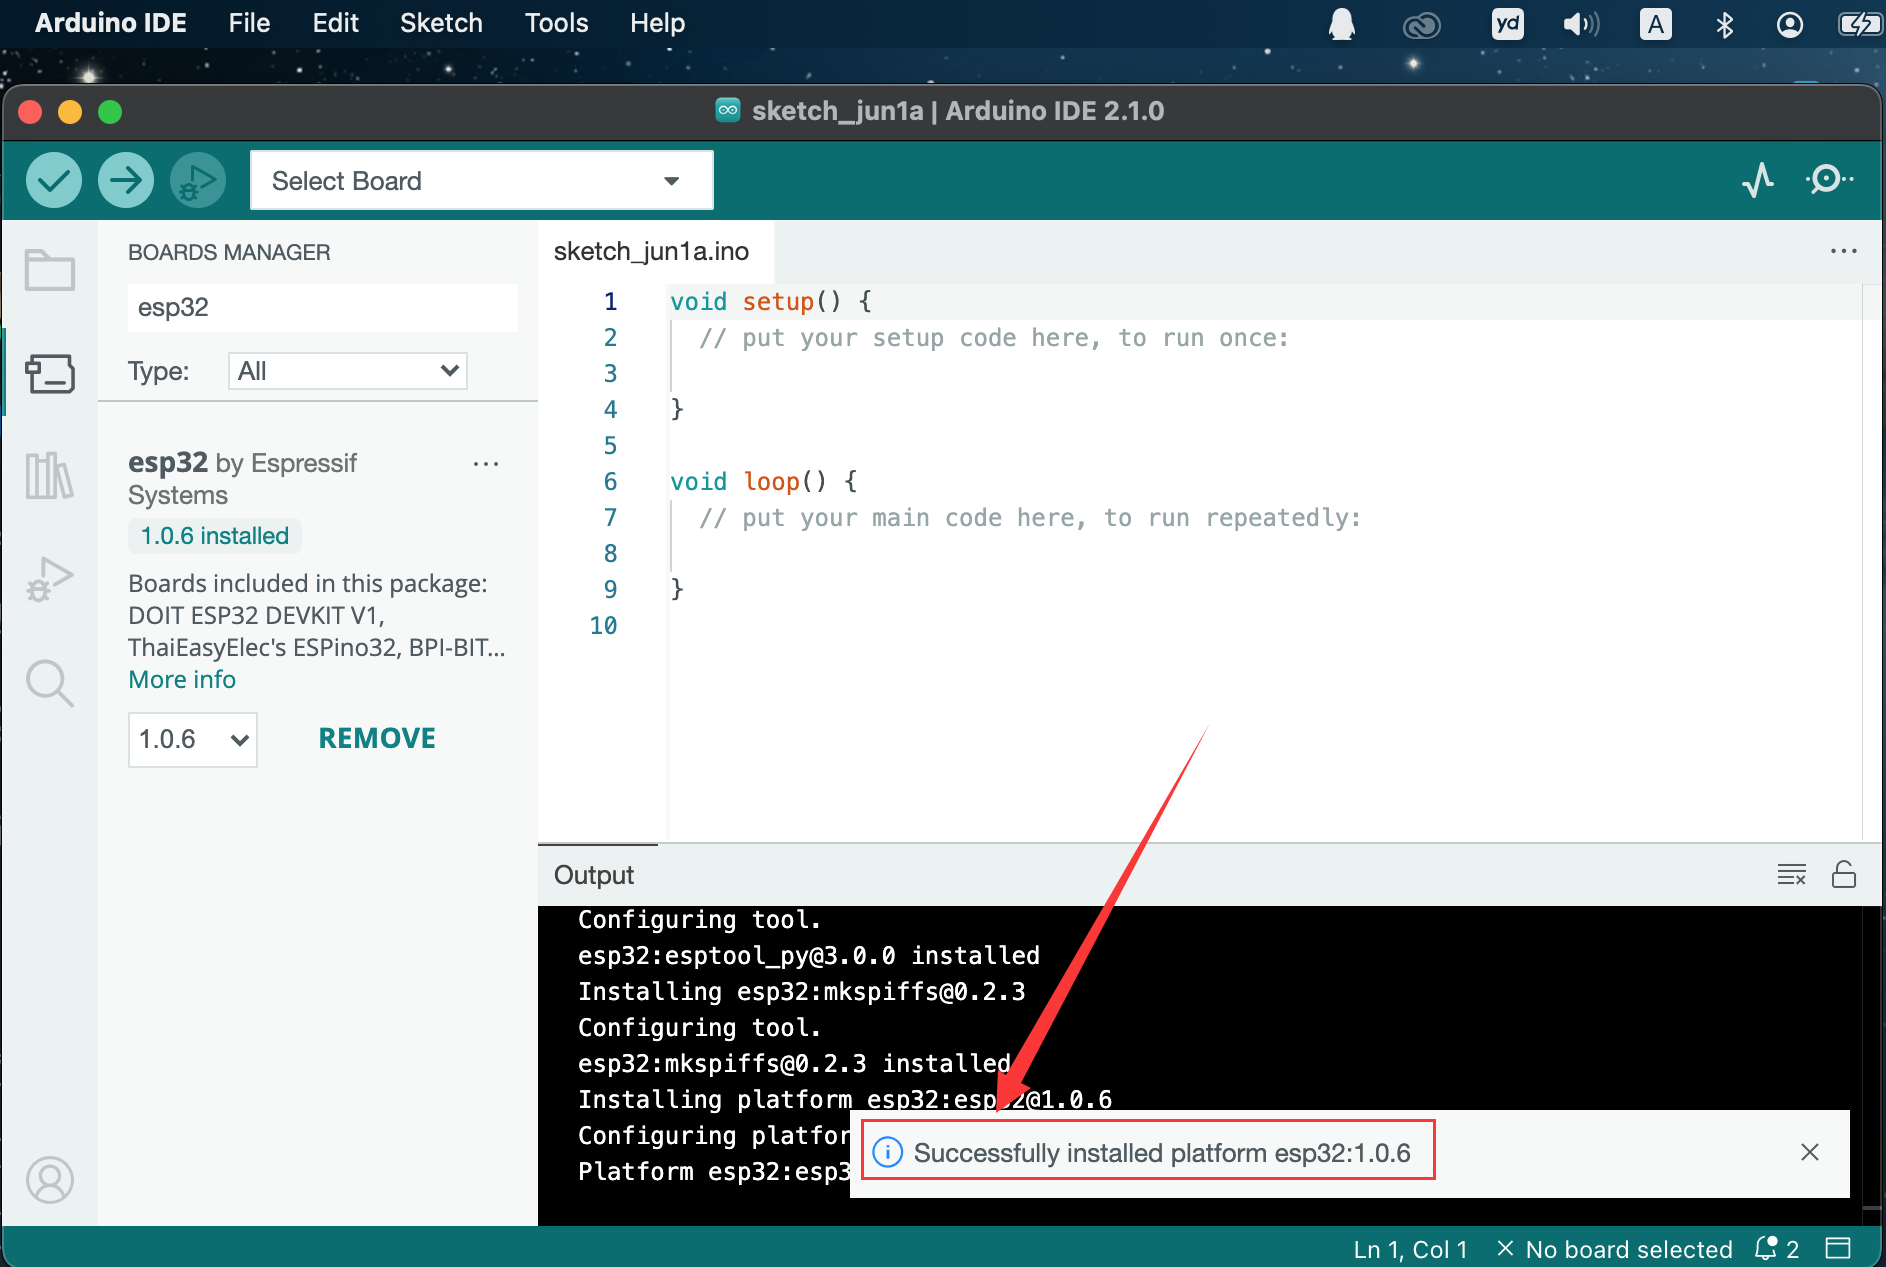1886x1267 pixels.
Task: Clear the Output panel
Action: (x=1791, y=875)
